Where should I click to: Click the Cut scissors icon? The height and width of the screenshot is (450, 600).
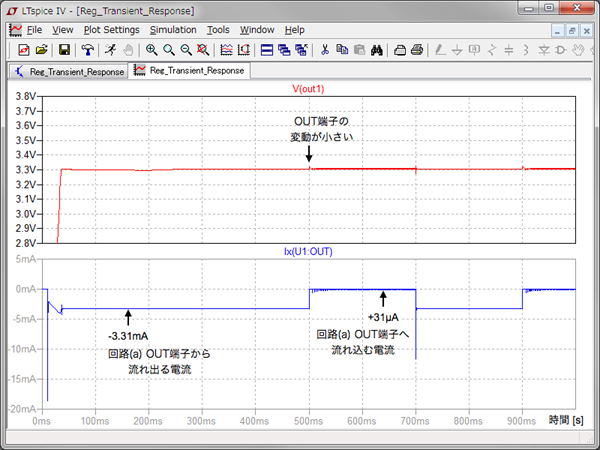(x=324, y=49)
